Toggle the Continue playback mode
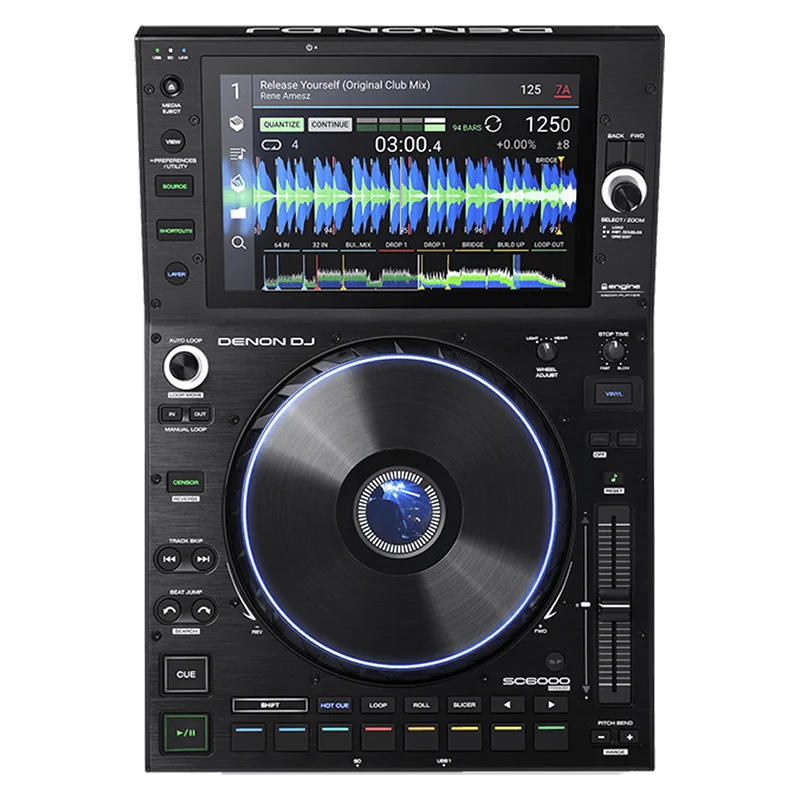 330,124
